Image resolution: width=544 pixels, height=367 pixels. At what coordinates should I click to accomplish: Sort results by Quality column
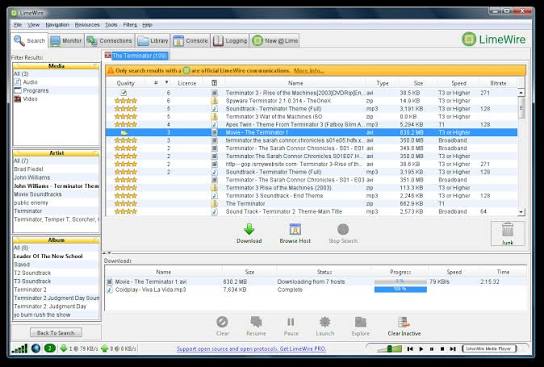pyautogui.click(x=126, y=83)
